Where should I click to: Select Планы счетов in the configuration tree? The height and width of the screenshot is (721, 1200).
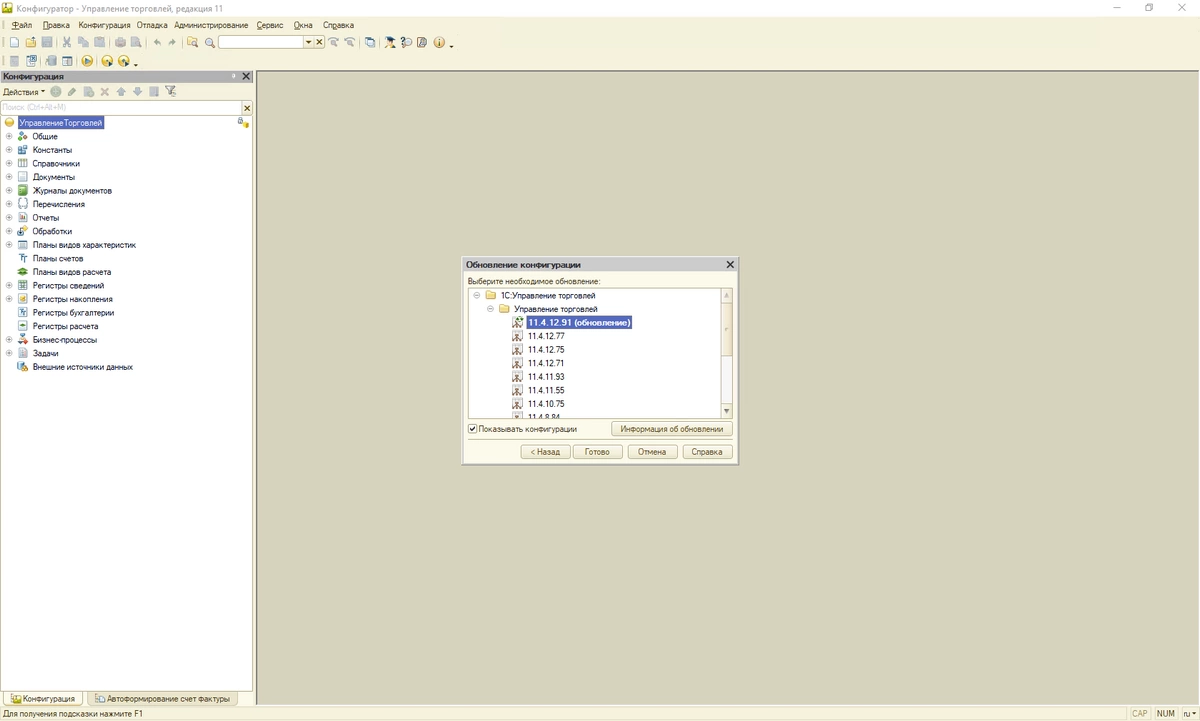[x=58, y=258]
